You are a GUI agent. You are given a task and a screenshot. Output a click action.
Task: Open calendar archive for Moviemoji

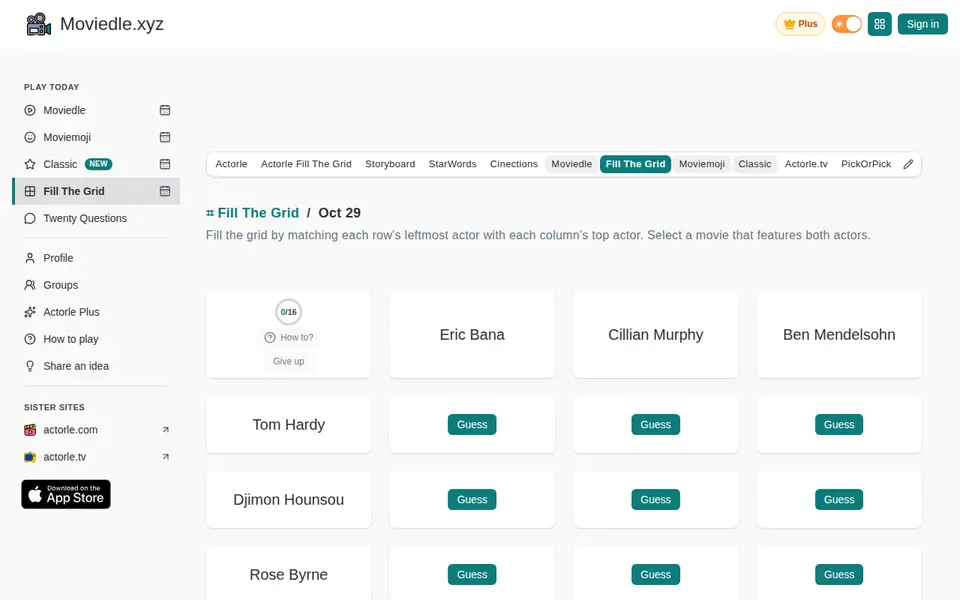pyautogui.click(x=165, y=137)
